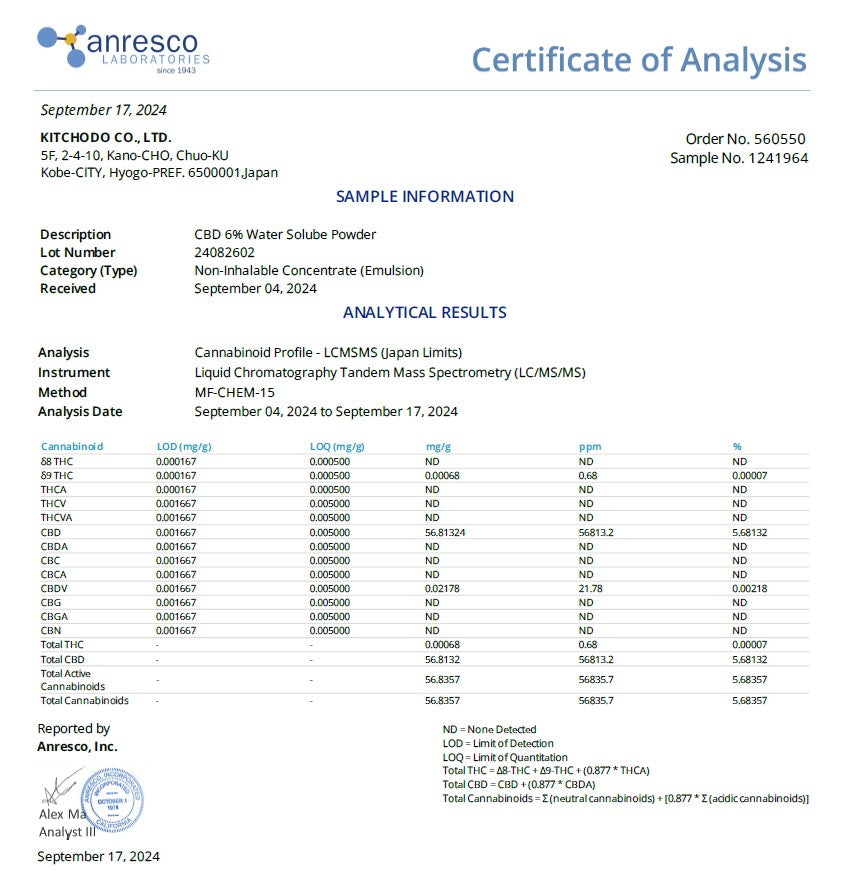Click the Total CBD formula footnote
The image size is (850, 890).
point(519,784)
